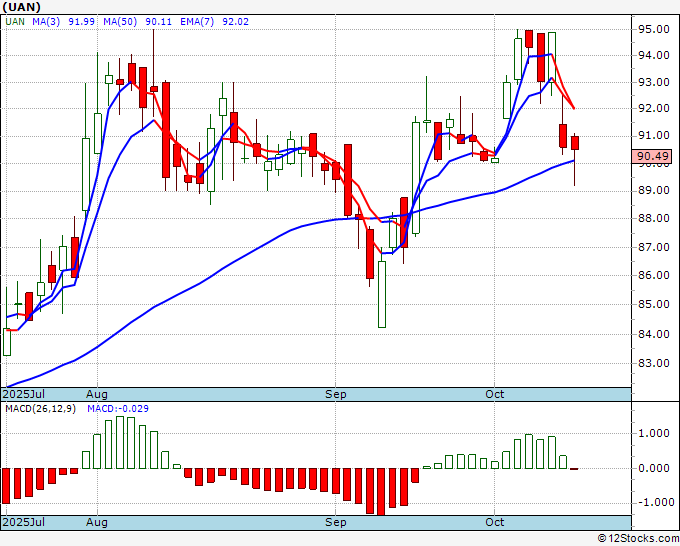680x546 pixels.
Task: Click the EMA(7) legend label
Action: coord(197,21)
